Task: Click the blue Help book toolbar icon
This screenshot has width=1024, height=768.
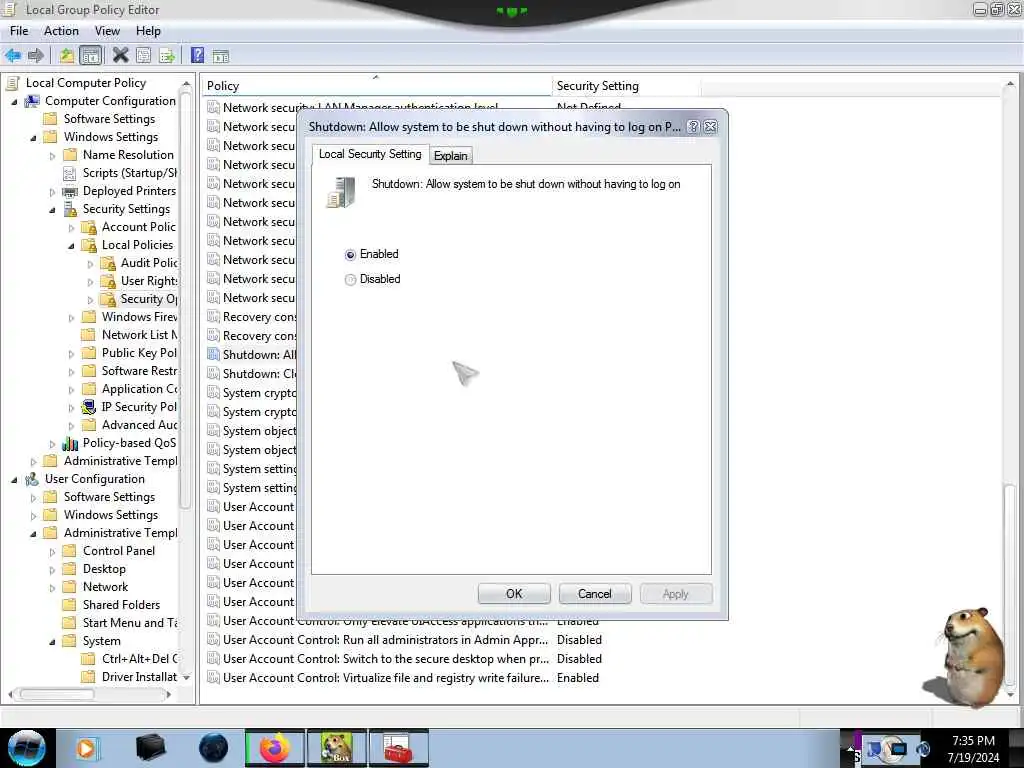Action: click(x=197, y=56)
